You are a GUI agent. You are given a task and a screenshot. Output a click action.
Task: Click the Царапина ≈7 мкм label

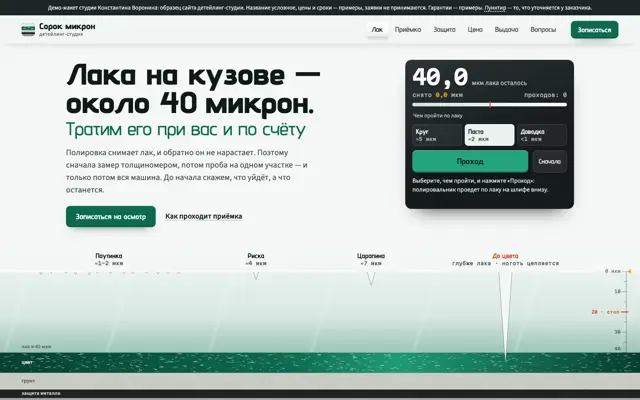371,259
